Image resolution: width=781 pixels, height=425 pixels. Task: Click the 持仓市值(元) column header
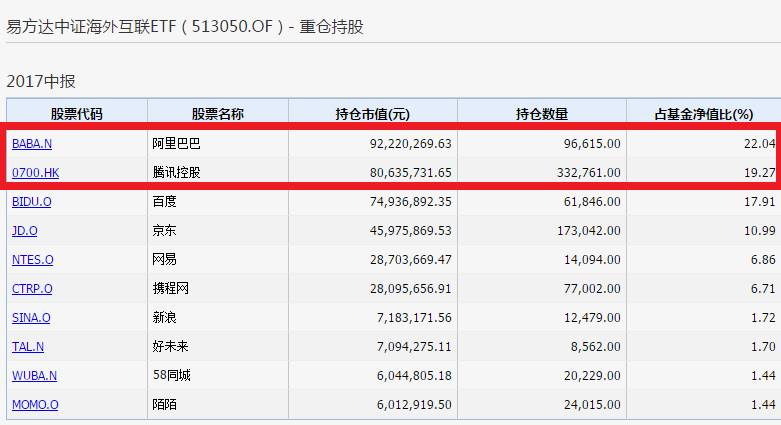click(x=373, y=114)
